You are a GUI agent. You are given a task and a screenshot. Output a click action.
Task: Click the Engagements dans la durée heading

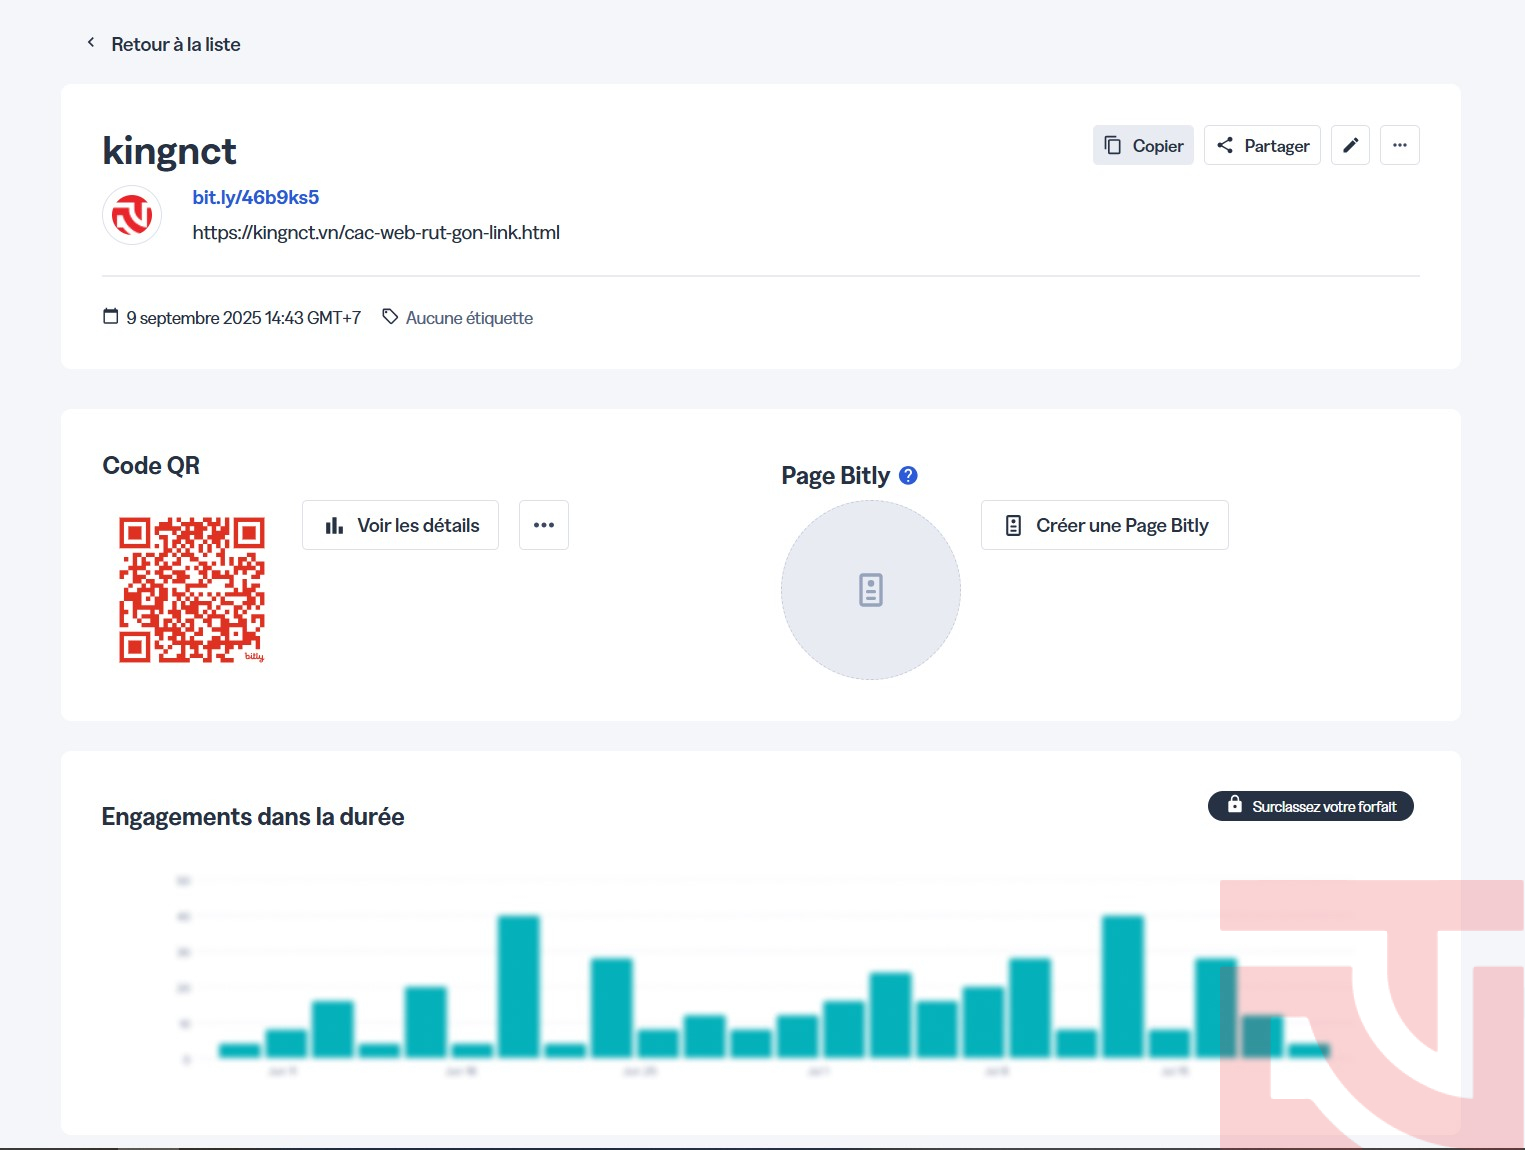point(253,817)
